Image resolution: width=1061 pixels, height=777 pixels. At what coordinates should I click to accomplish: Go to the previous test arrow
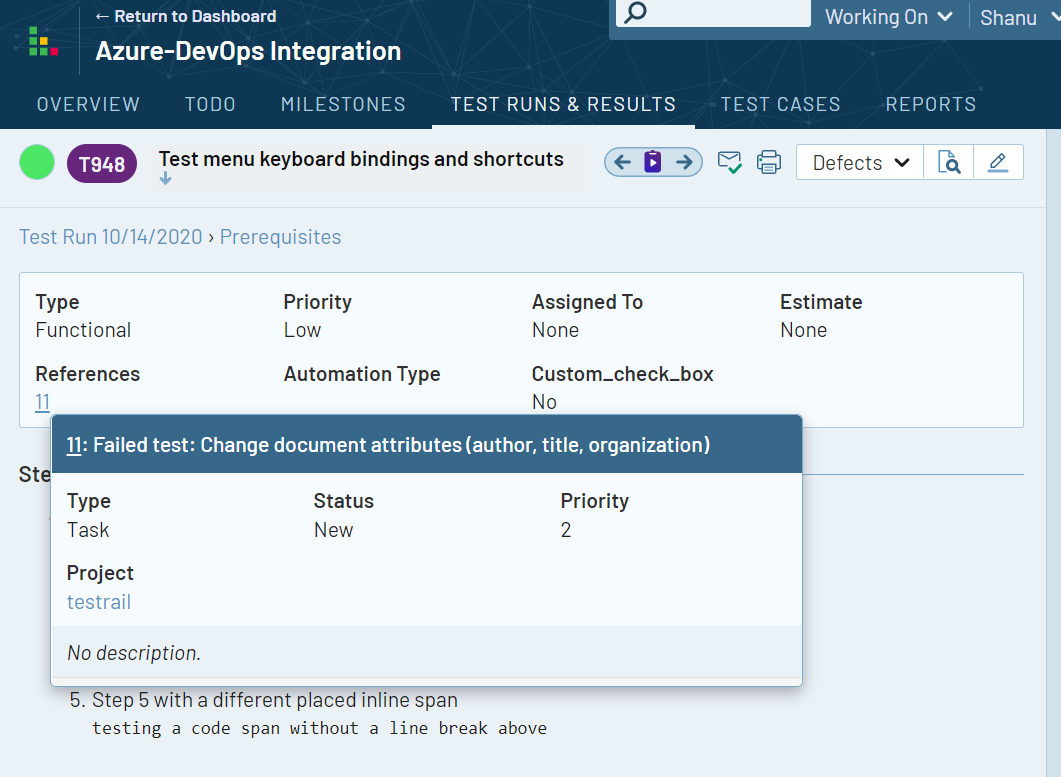[622, 162]
